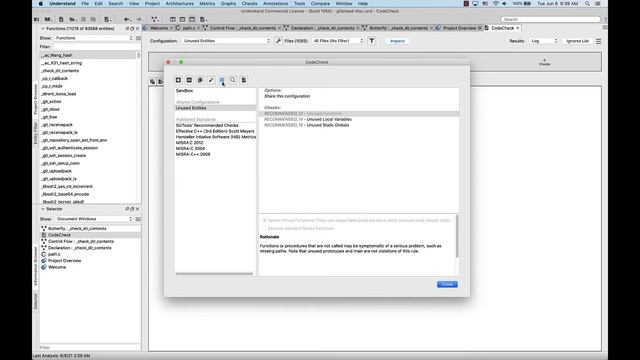640x360 pixels.
Task: Select _check_dir_contents in Functions list
Action: [60, 71]
